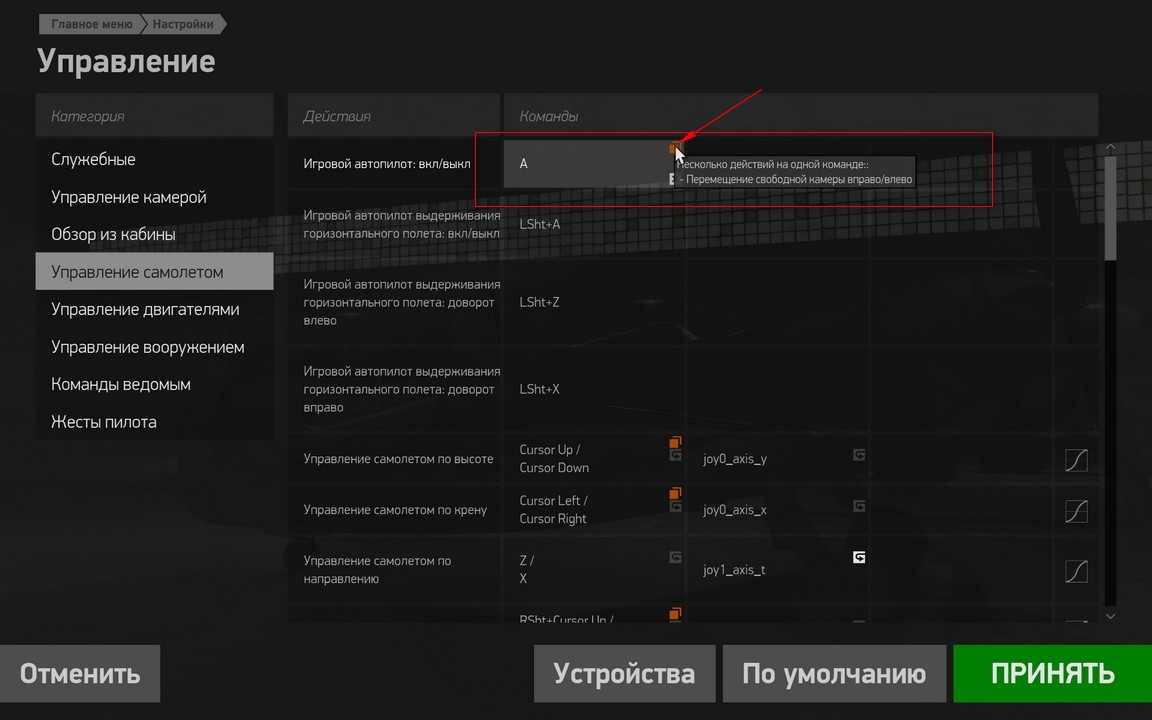1152x720 pixels.
Task: Open the Устройства devices button
Action: pos(624,674)
